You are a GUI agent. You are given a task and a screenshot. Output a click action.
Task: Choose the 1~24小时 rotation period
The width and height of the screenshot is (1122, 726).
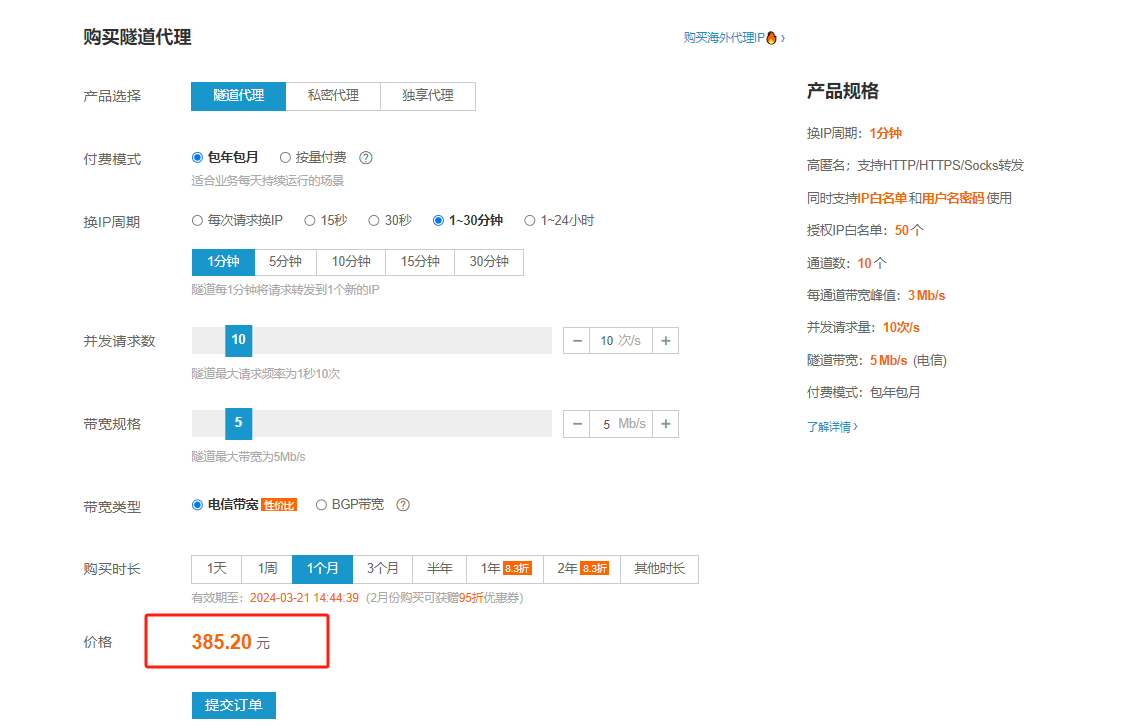point(559,220)
